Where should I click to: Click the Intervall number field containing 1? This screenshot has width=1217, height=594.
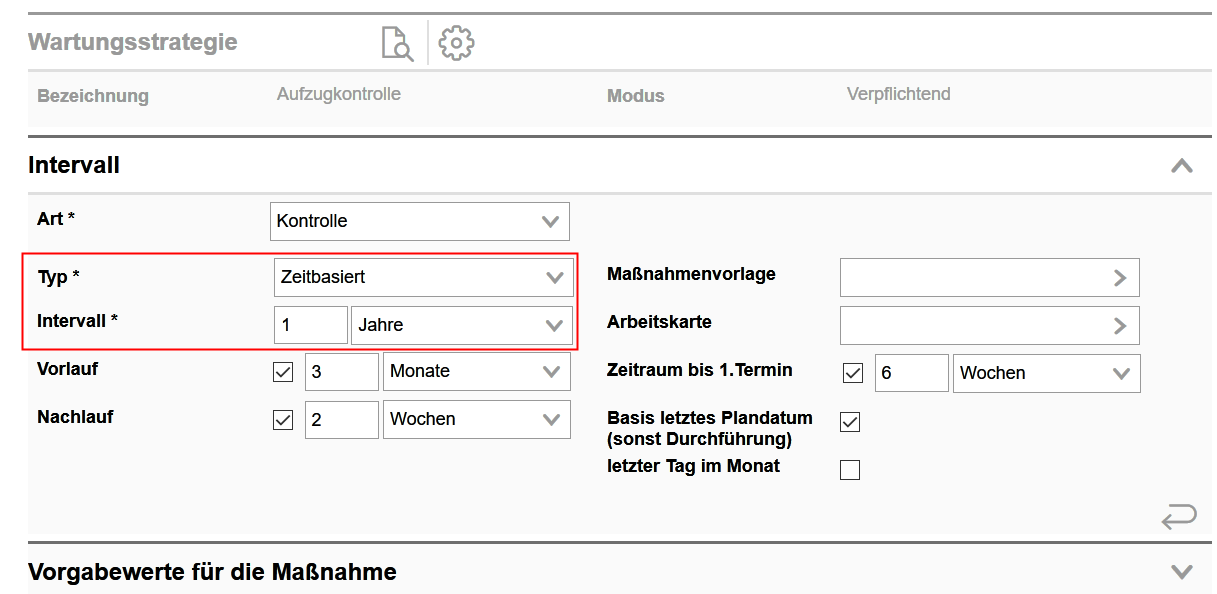click(310, 325)
